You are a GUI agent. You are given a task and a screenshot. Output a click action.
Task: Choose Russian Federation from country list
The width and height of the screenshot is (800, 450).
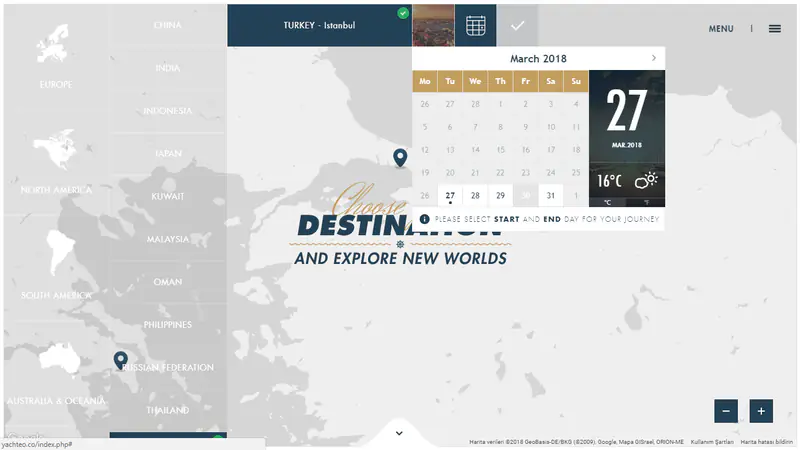pyautogui.click(x=167, y=367)
